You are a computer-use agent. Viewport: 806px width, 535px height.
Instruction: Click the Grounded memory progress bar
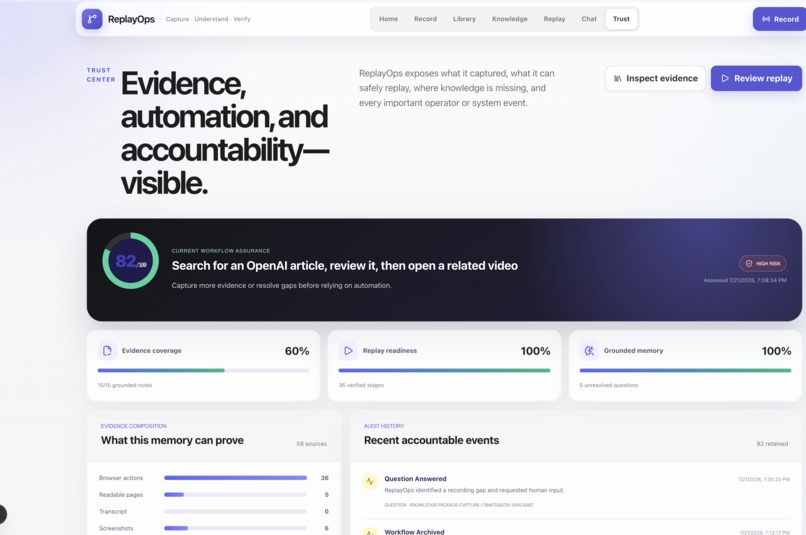[685, 370]
